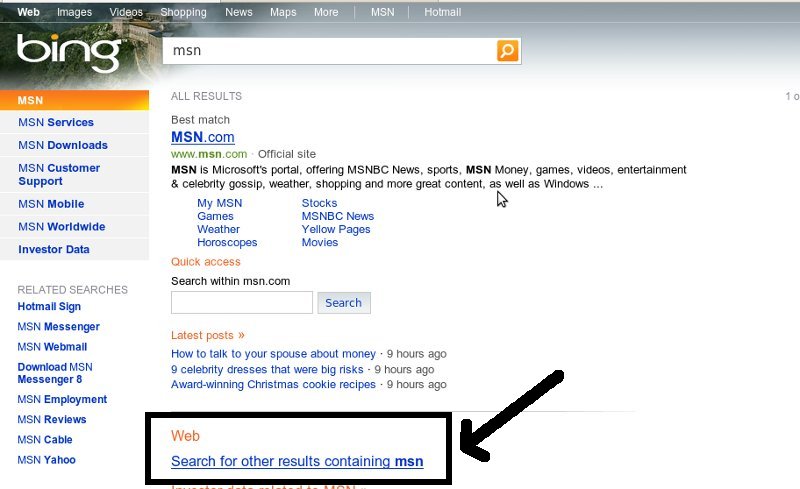Viewport: 800px width, 489px height.
Task: Click the www.msn.com green URL
Action: coord(209,154)
